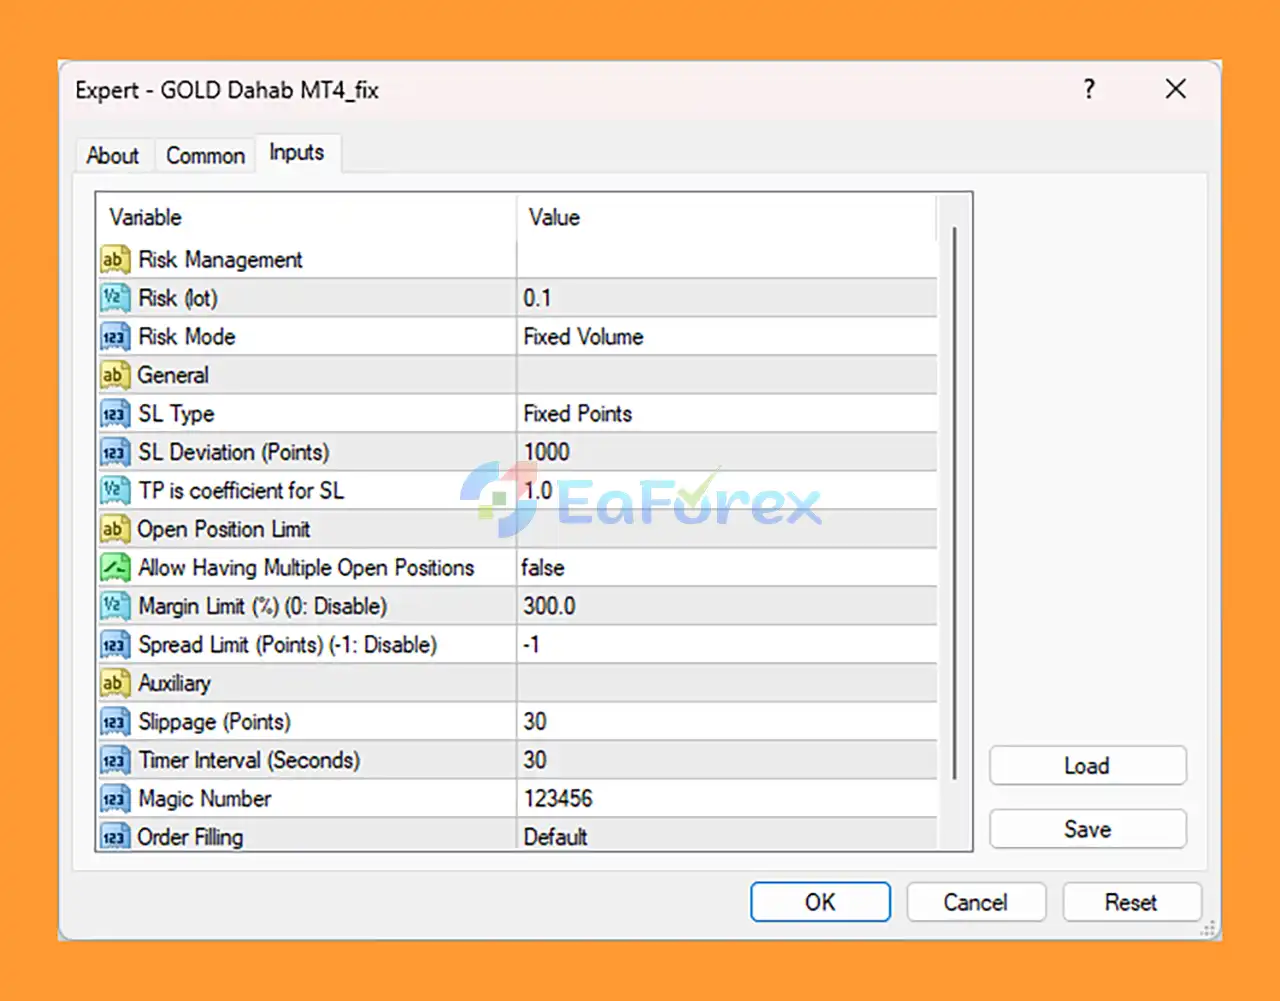The width and height of the screenshot is (1280, 1001).
Task: Open the Order Filling Default dropdown
Action: pyautogui.click(x=725, y=836)
